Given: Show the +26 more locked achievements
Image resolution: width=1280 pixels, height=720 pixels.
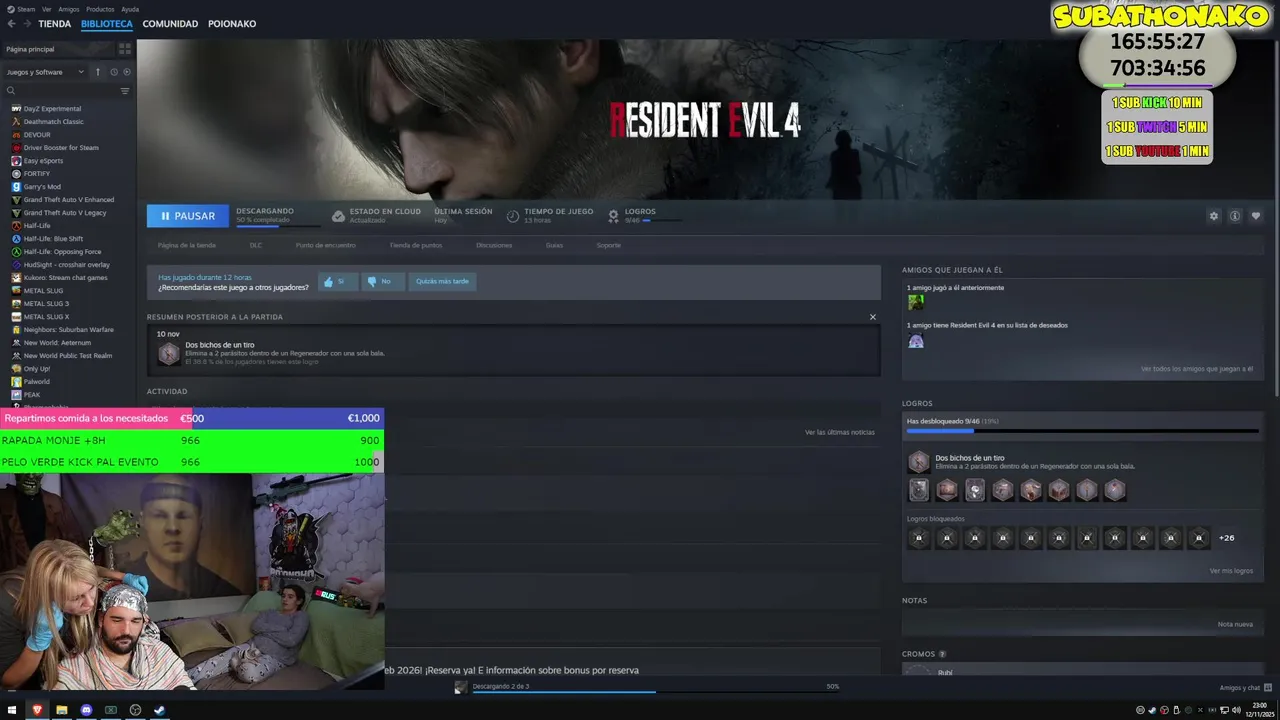Looking at the screenshot, I should tap(1227, 538).
